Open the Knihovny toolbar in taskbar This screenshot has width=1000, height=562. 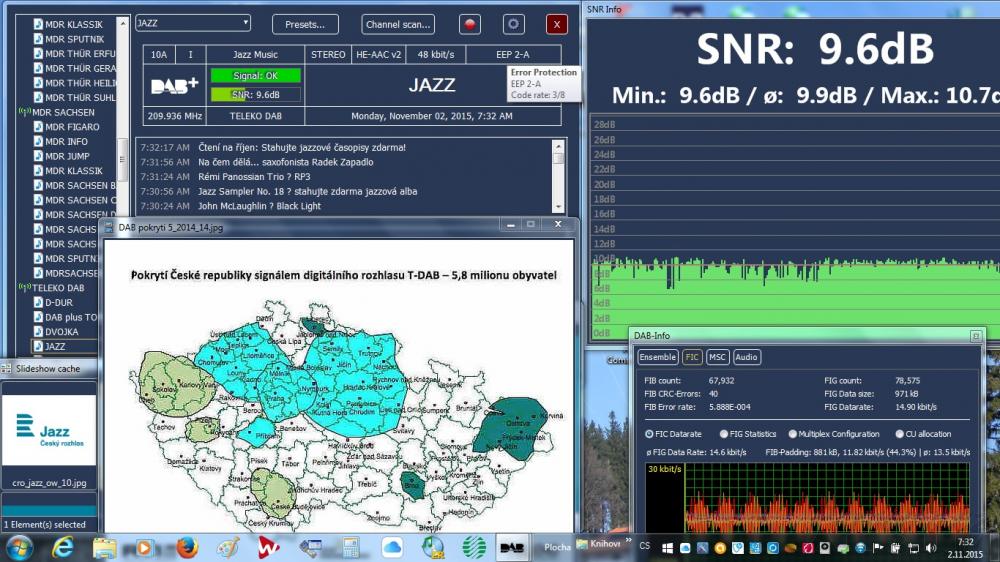click(x=599, y=544)
